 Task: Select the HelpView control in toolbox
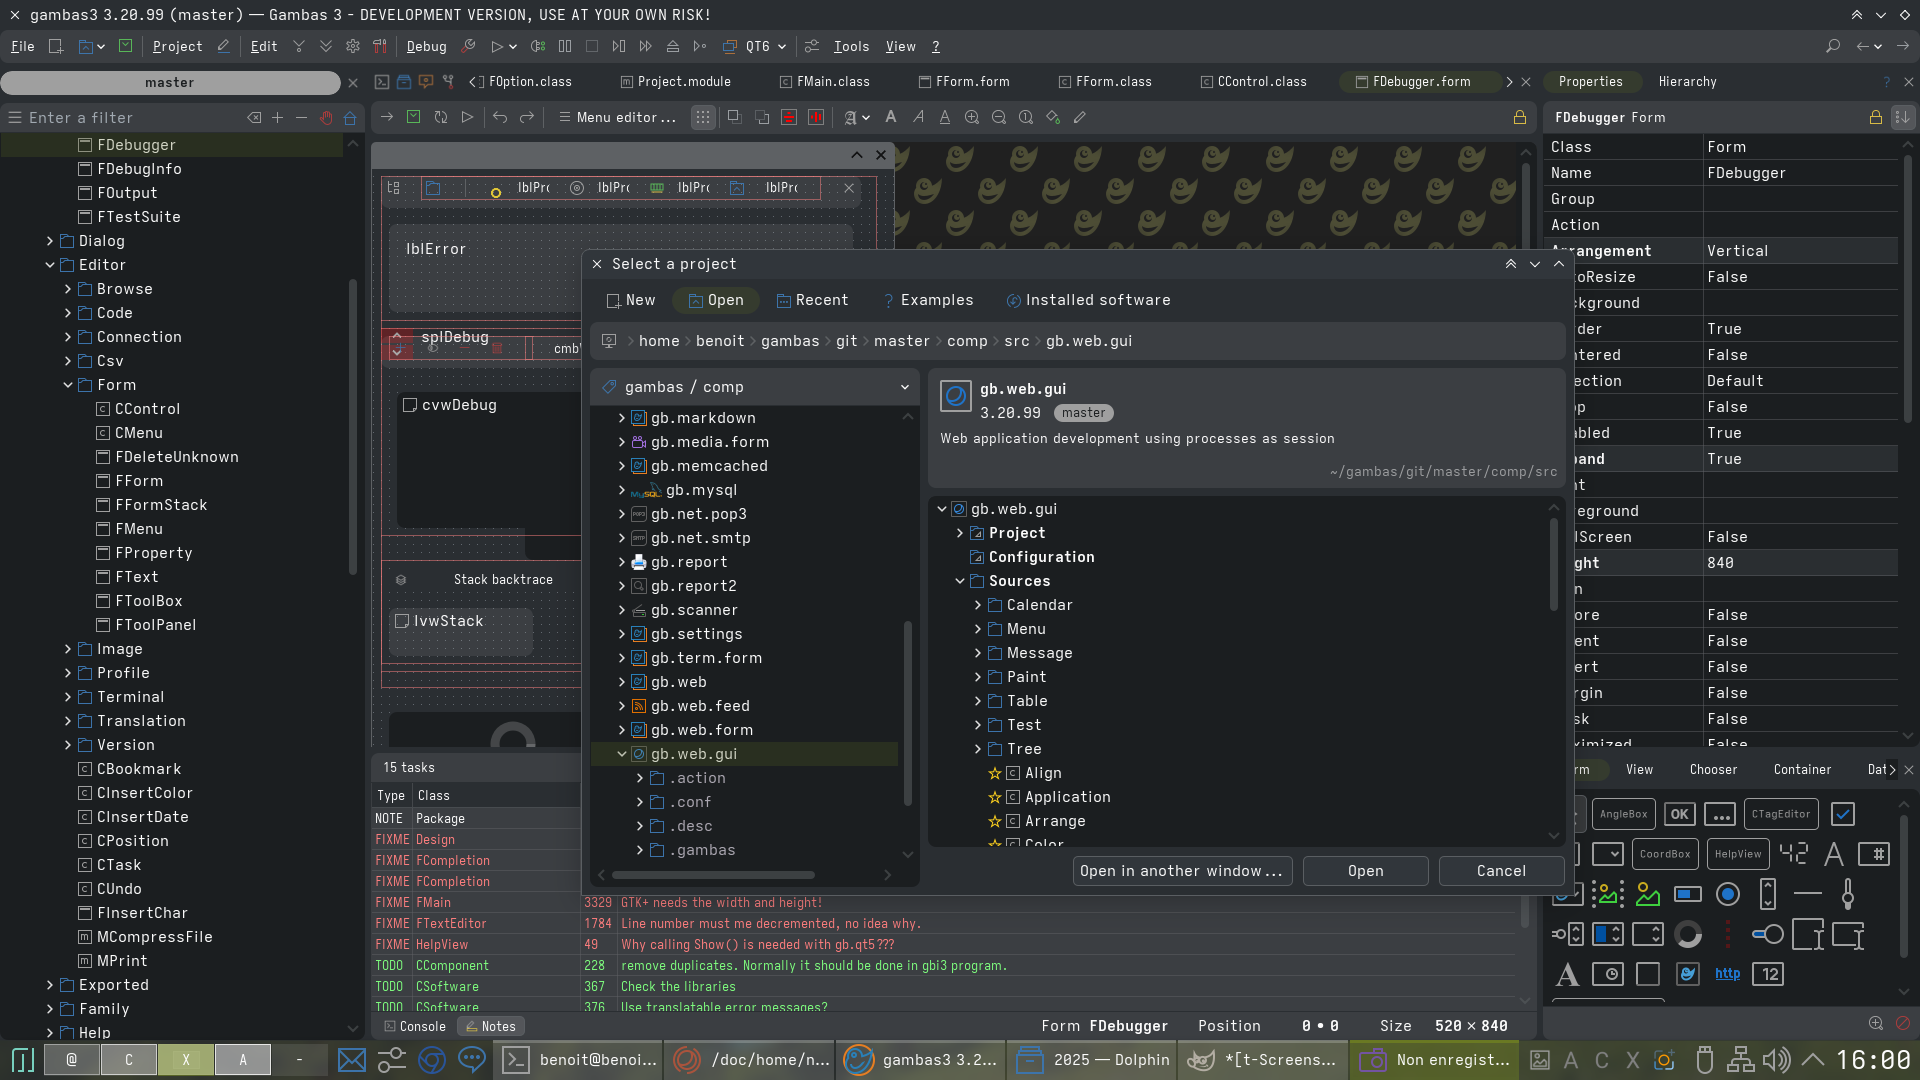(x=1738, y=855)
